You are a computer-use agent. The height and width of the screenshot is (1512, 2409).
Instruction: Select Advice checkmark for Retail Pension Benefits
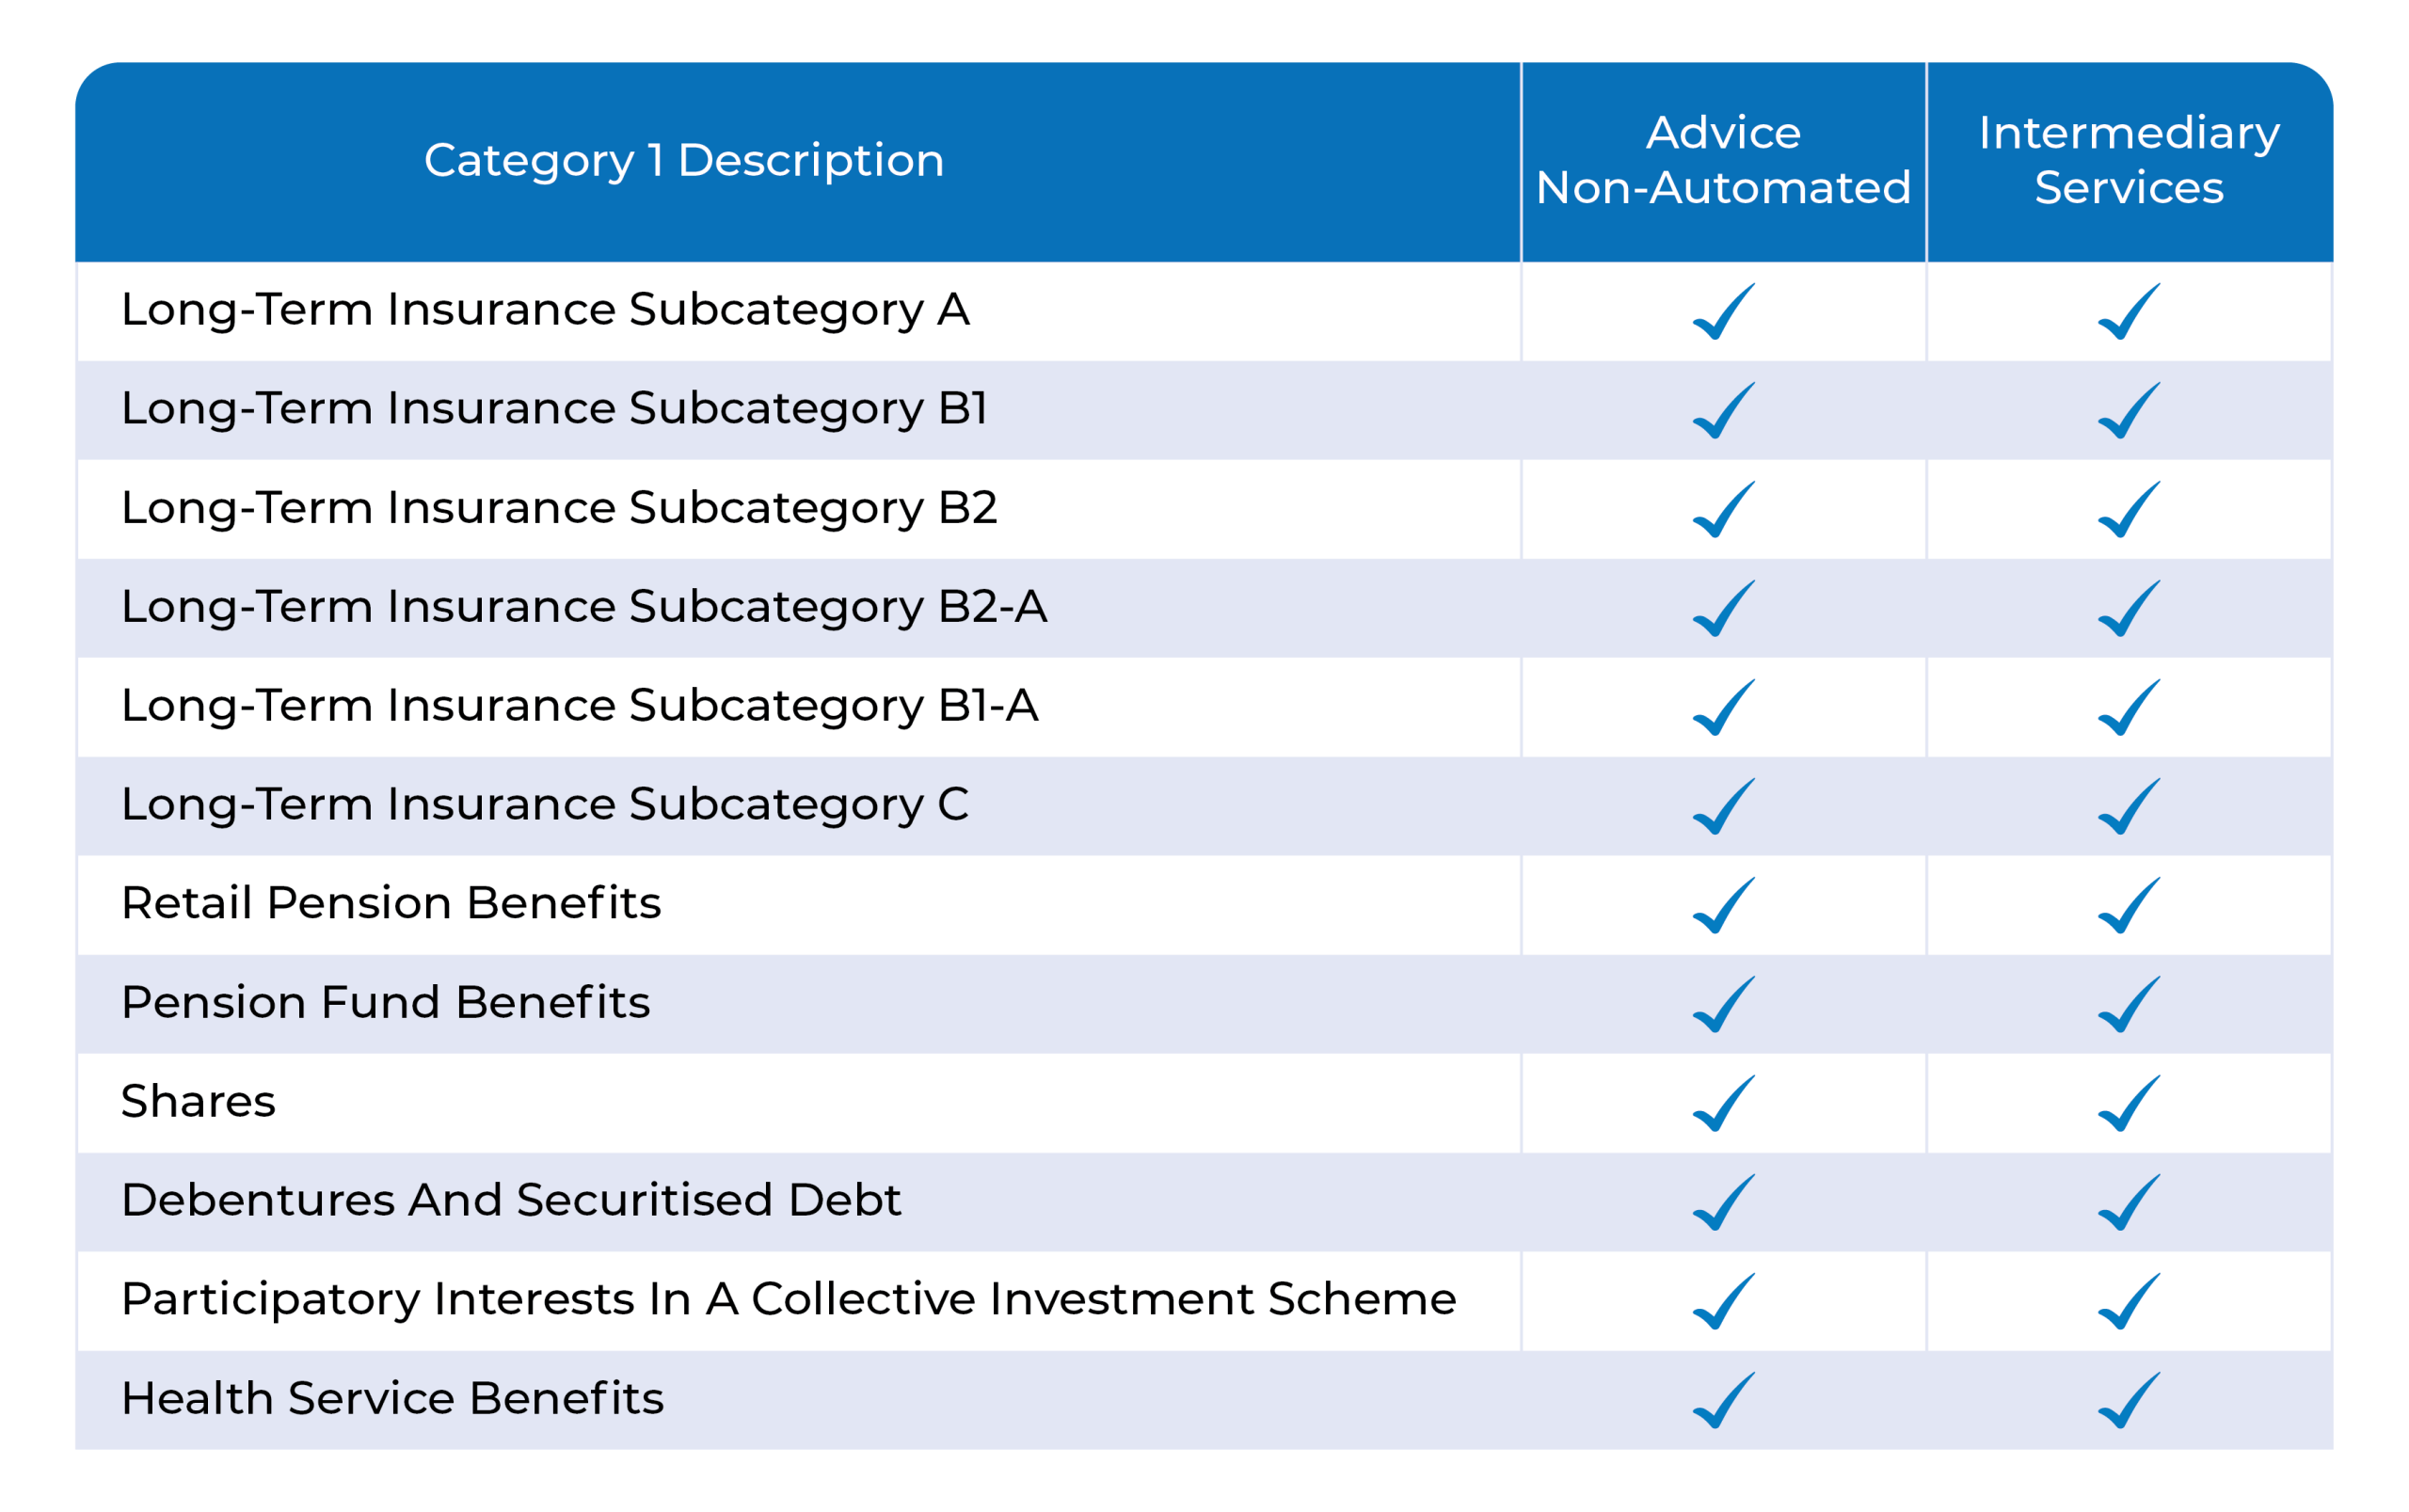[x=1723, y=905]
